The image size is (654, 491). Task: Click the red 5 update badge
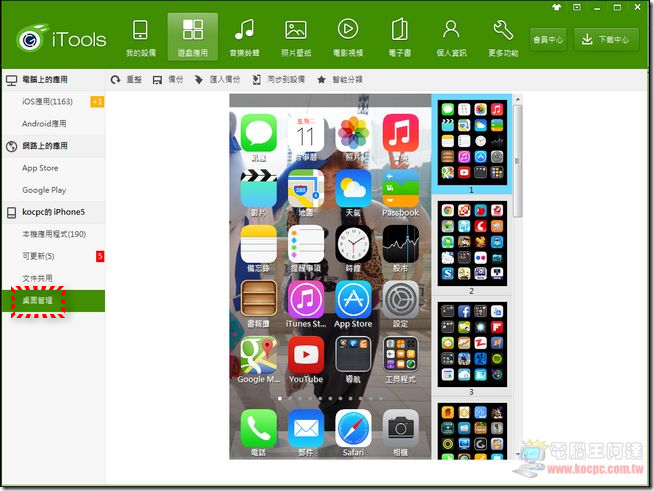100,256
